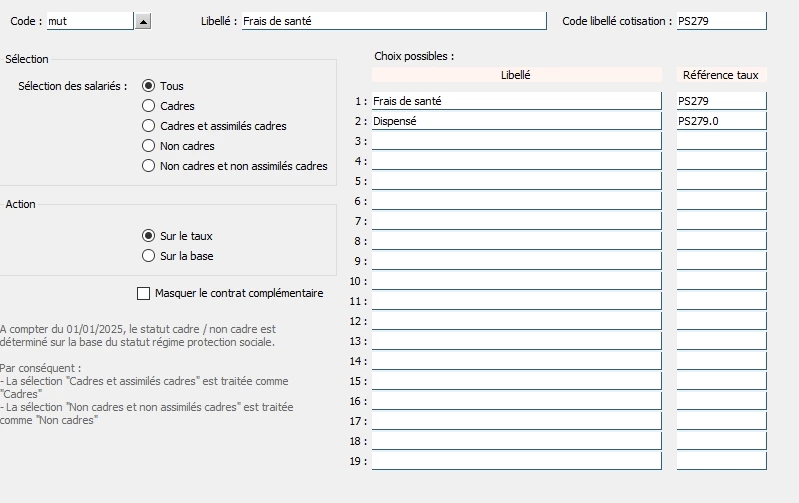
Task: Click the arrow button next to Code field
Action: (x=142, y=21)
